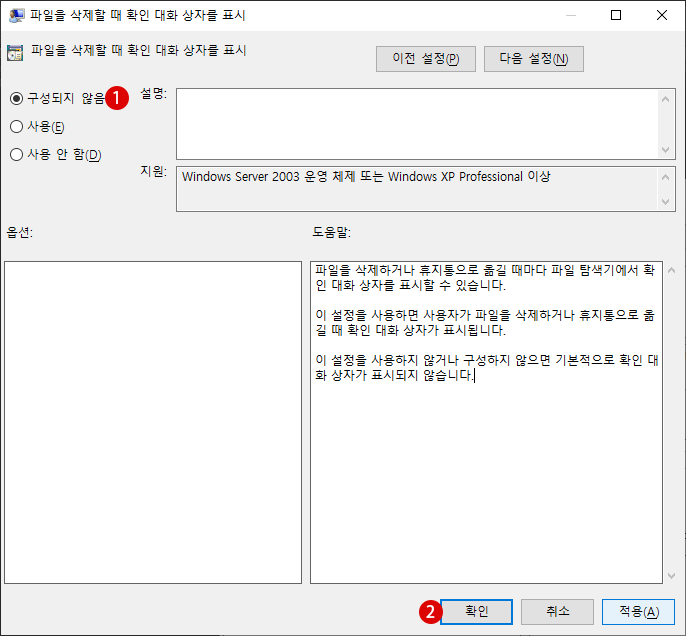Click the up arrow of 도움말 scrollbar
Viewport: 686px width, 636px height.
point(671,270)
